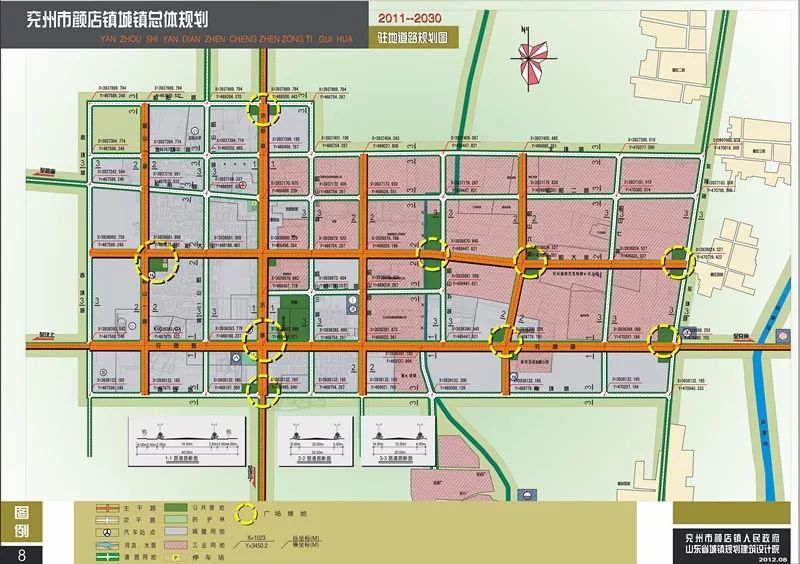Click the red 2011--2030 period text

click(x=410, y=18)
